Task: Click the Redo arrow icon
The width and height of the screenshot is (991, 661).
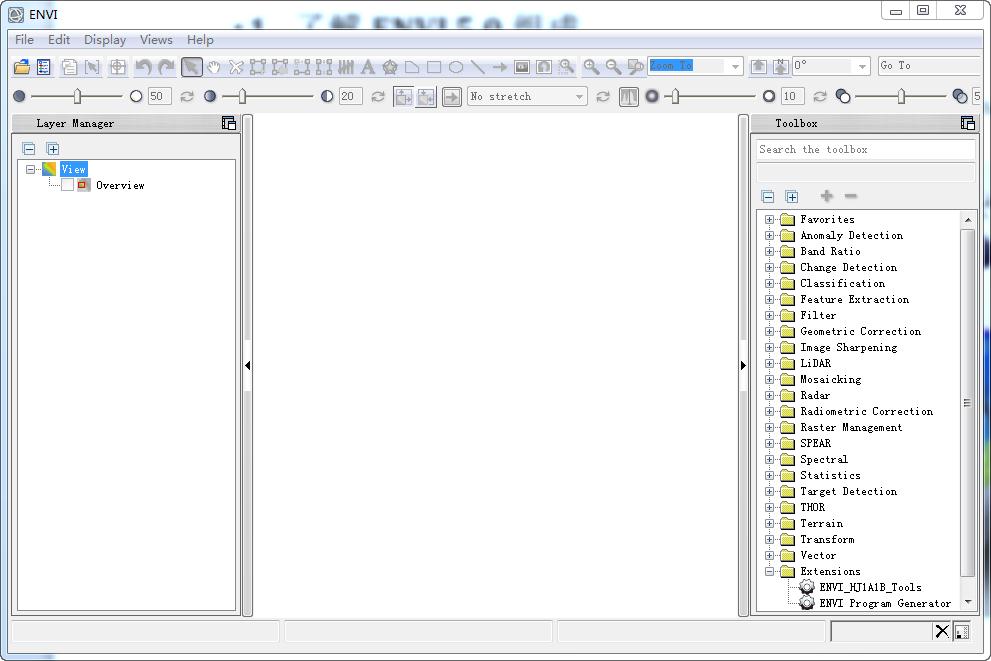Action: point(166,66)
